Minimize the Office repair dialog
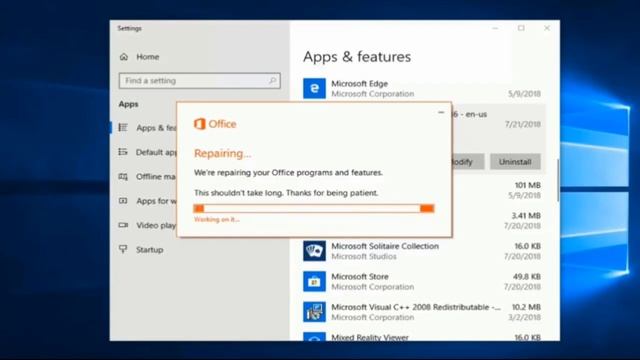Image resolution: width=640 pixels, height=360 pixels. pyautogui.click(x=441, y=112)
